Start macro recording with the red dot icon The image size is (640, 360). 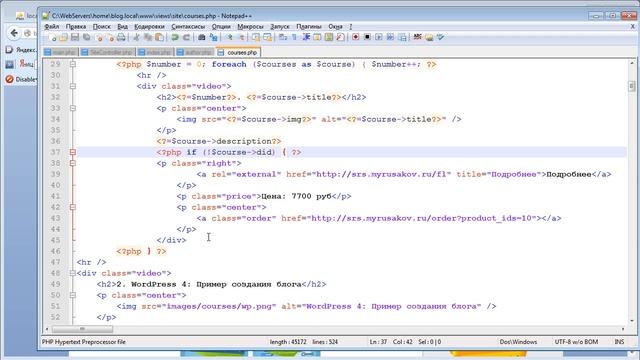coord(356,38)
